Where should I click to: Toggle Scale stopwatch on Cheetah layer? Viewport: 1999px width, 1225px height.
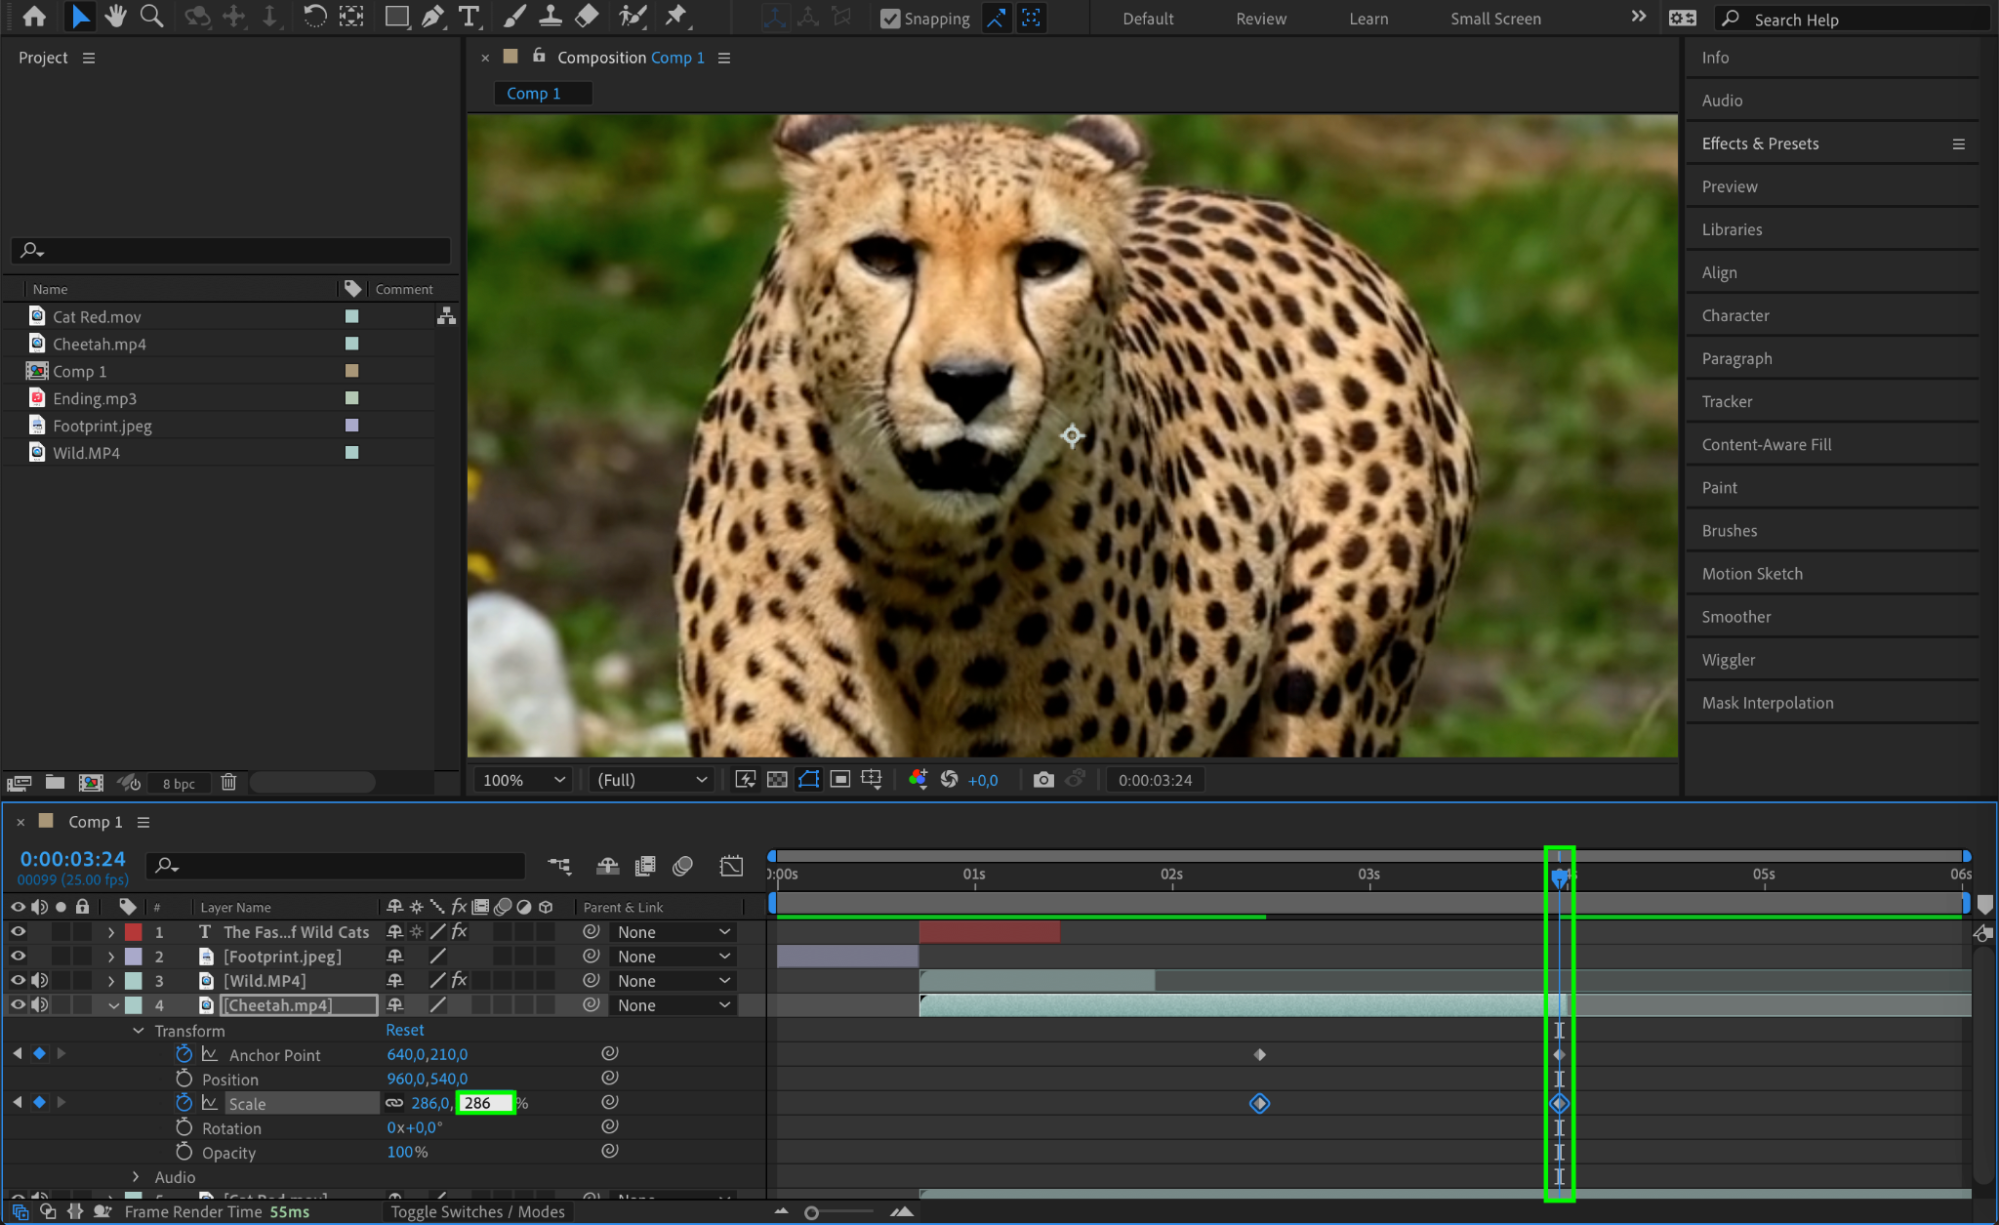[184, 1103]
